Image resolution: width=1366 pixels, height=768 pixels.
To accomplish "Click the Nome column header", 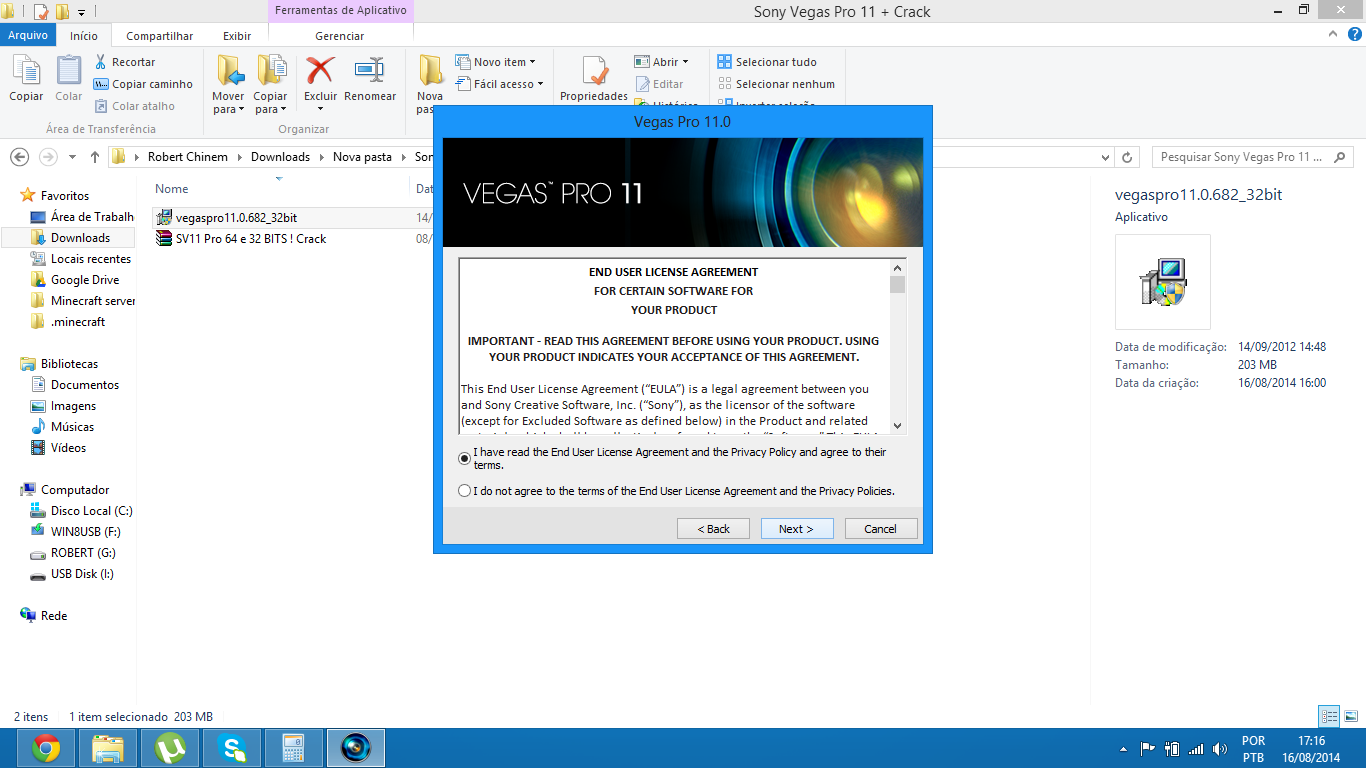I will pyautogui.click(x=172, y=189).
